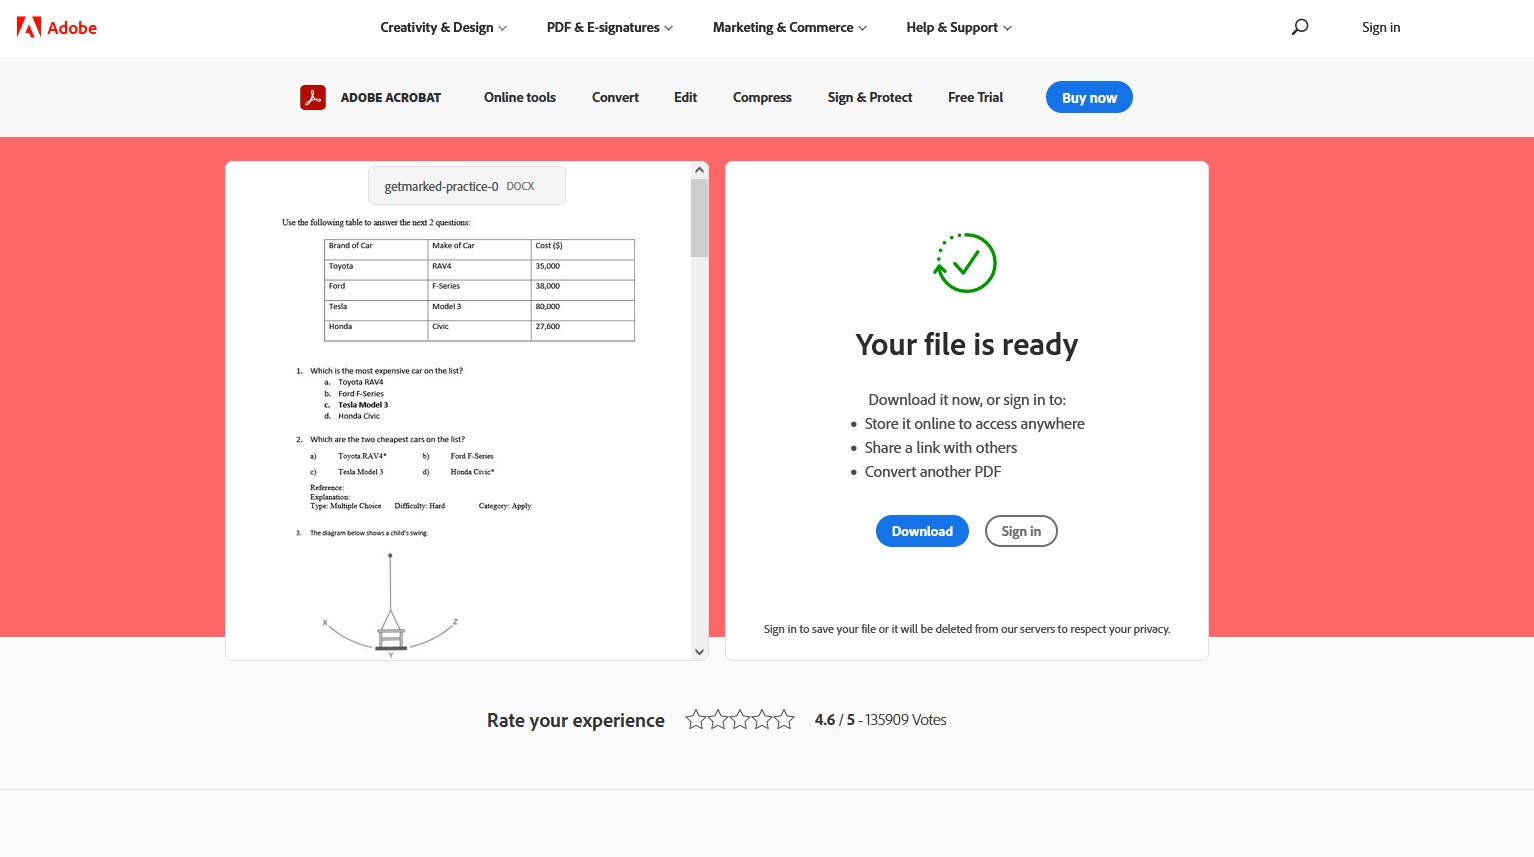Click Sign in at top right
The width and height of the screenshot is (1534, 857).
1381,27
